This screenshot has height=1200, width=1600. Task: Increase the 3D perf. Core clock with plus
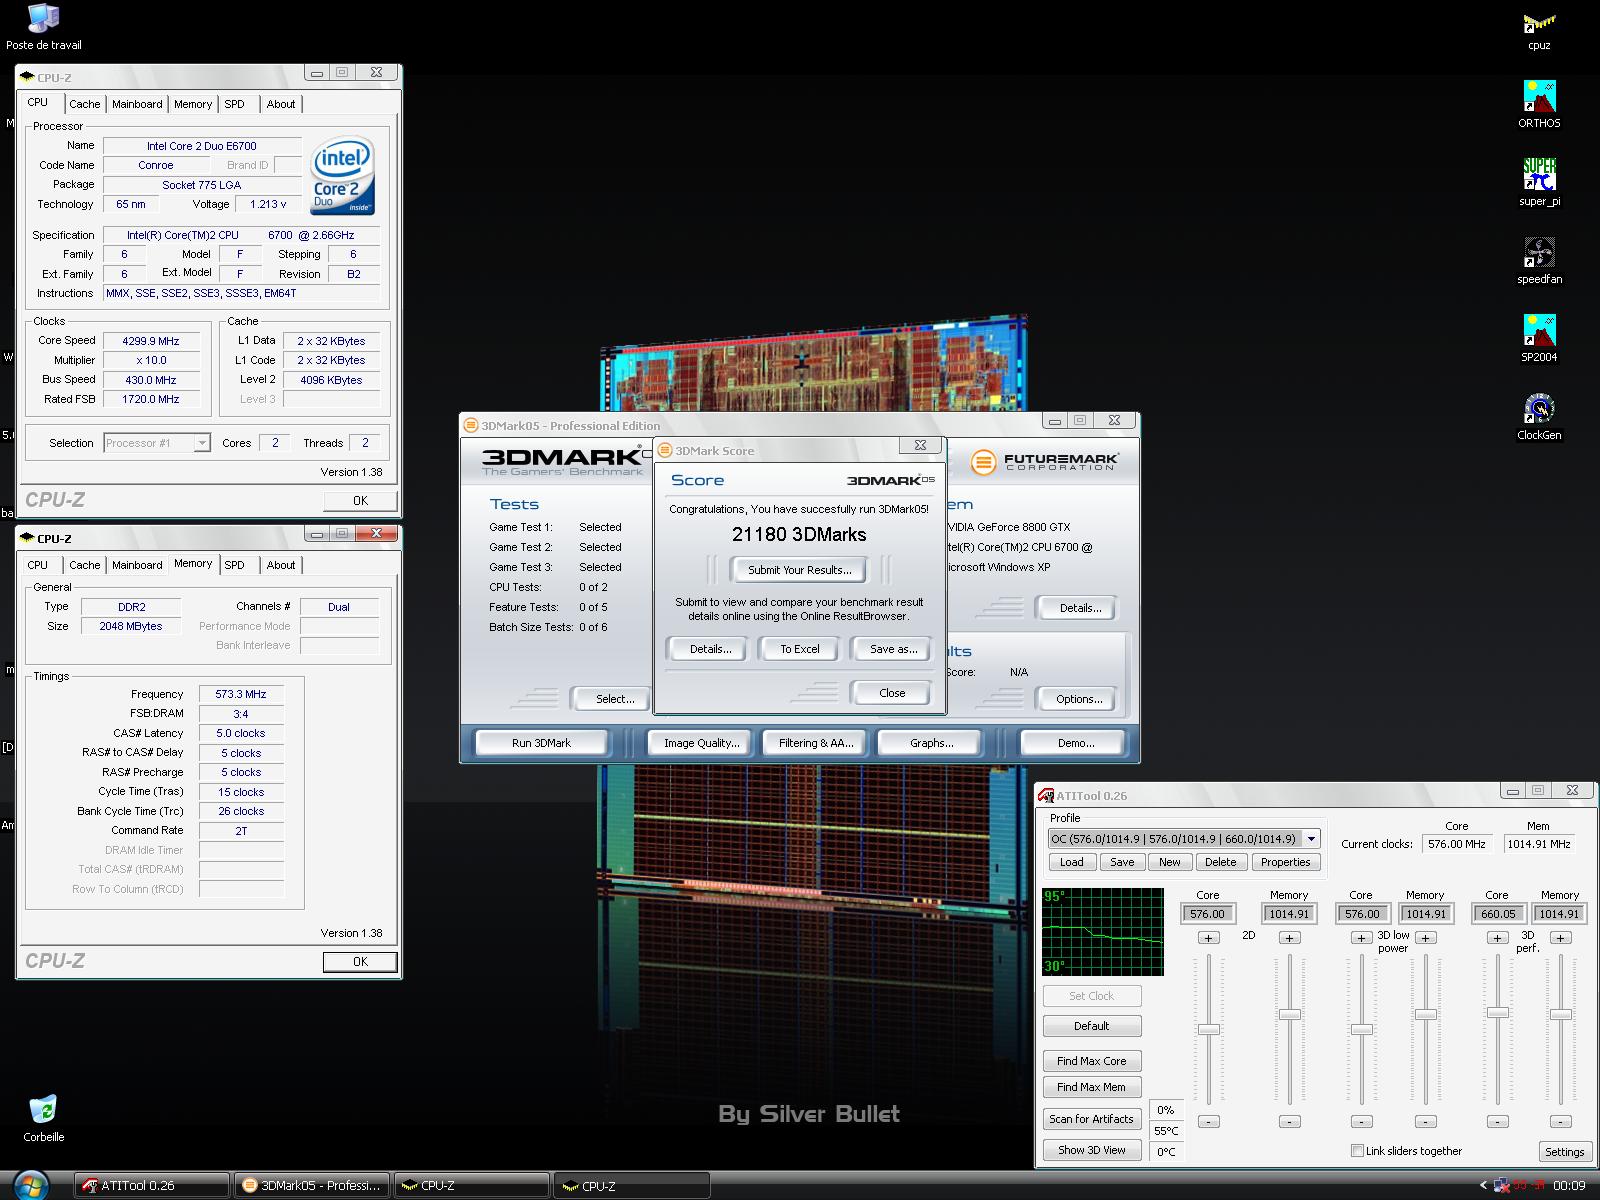pos(1497,938)
